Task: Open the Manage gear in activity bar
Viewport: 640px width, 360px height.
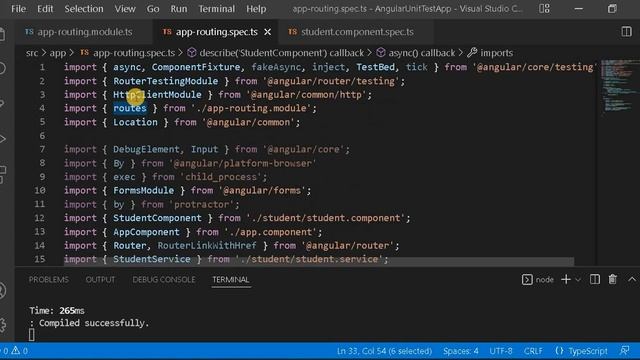Action: pyautogui.click(x=2, y=325)
